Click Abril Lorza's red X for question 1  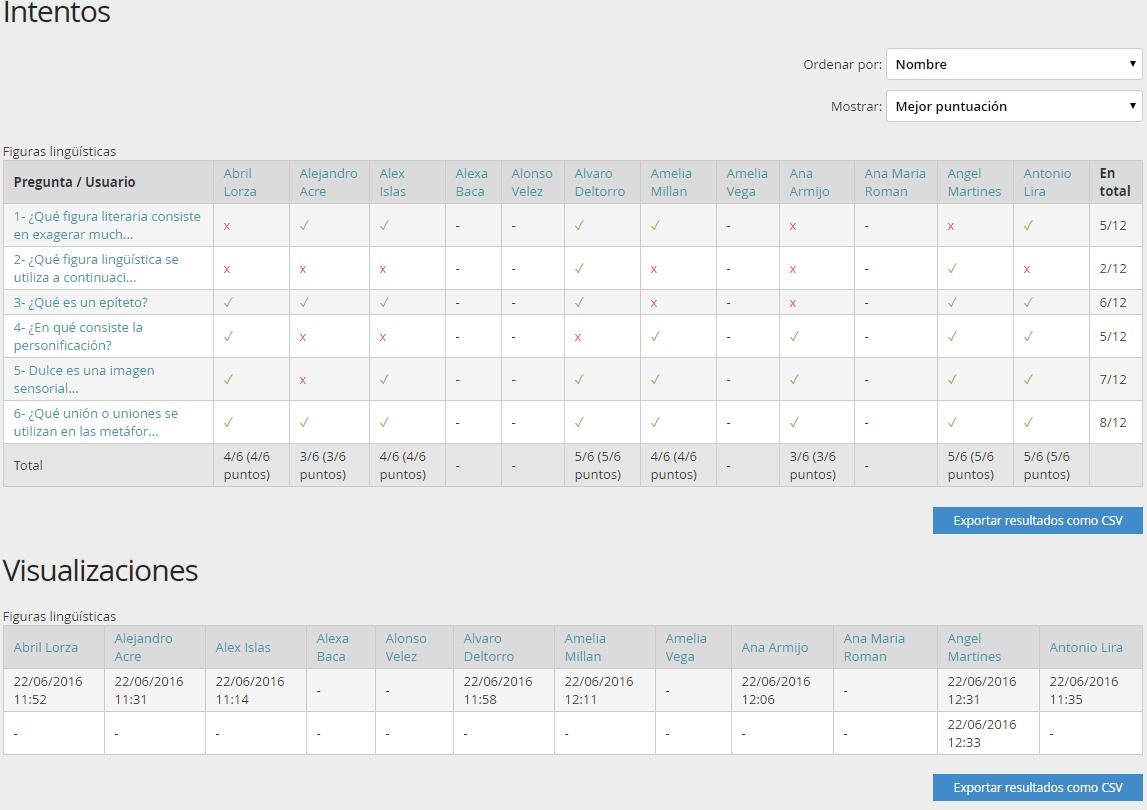(x=227, y=226)
